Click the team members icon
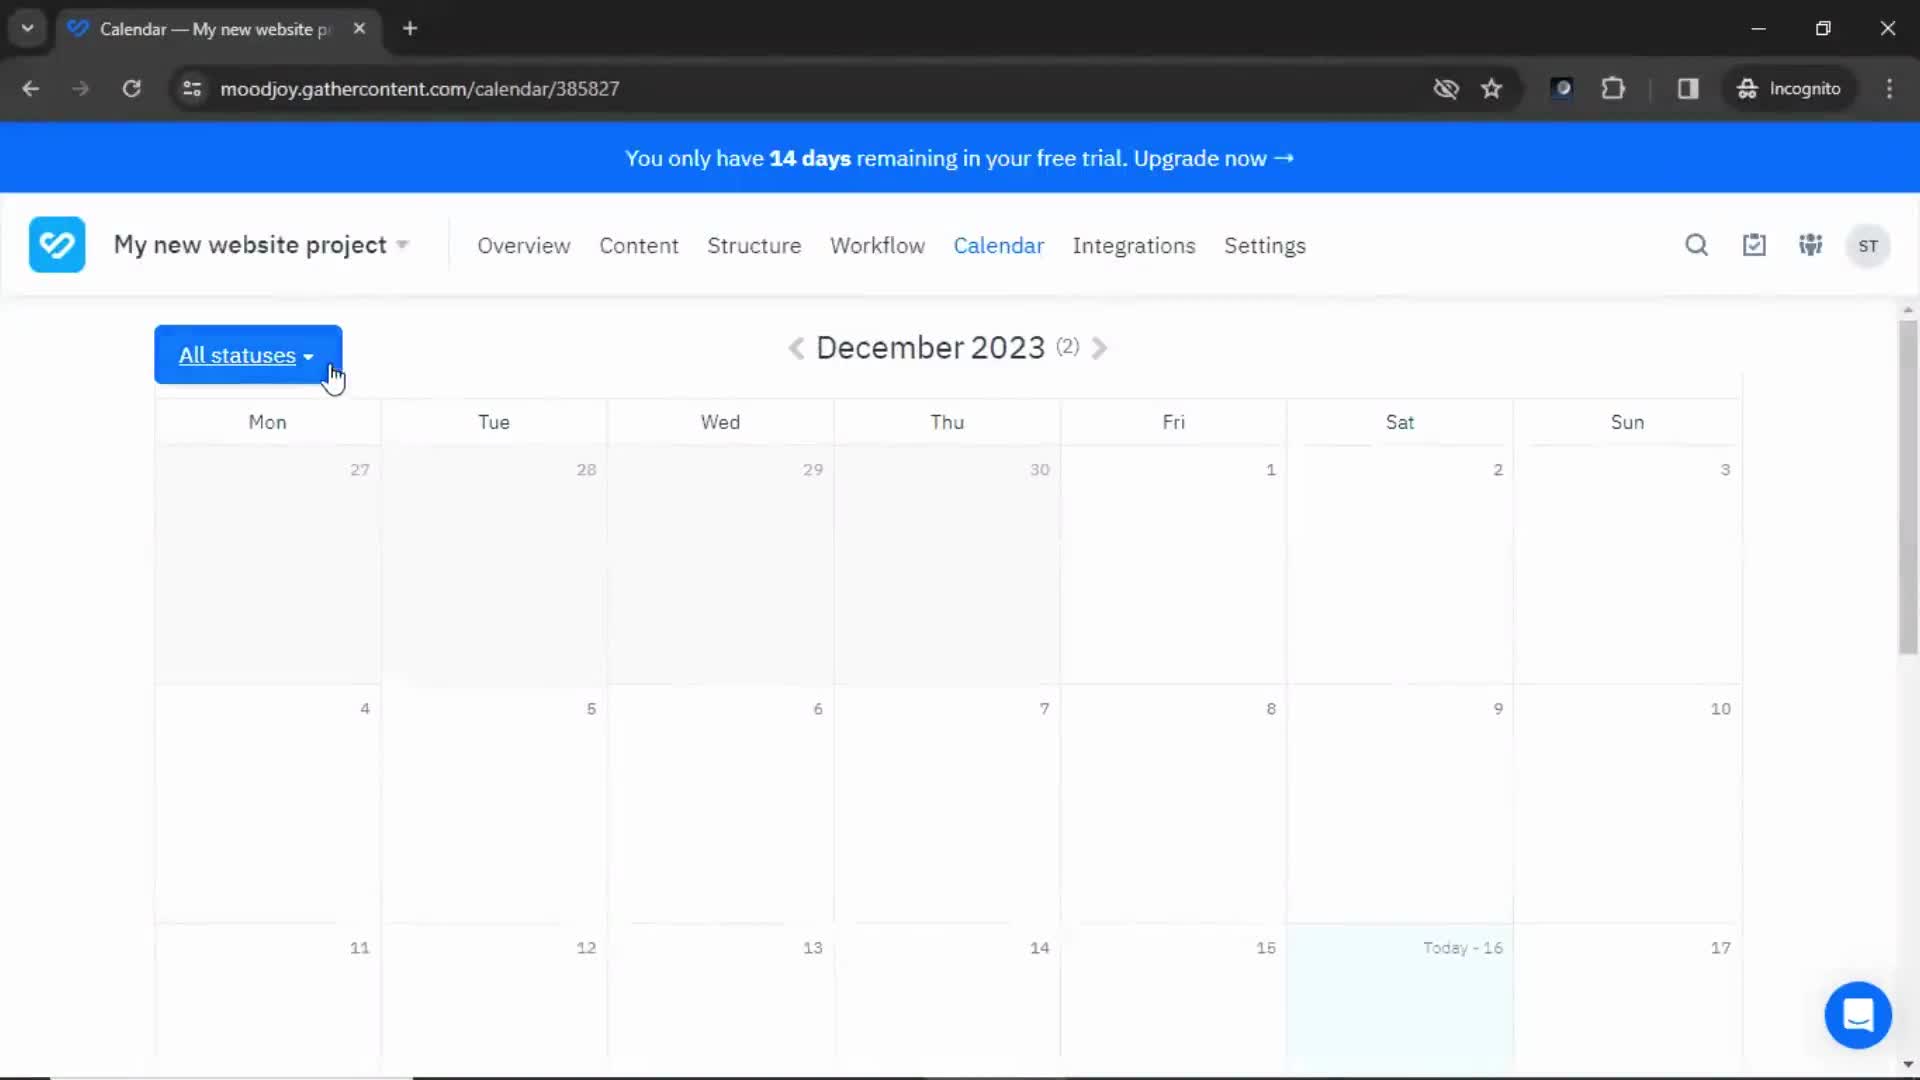The width and height of the screenshot is (1920, 1080). [x=1811, y=245]
